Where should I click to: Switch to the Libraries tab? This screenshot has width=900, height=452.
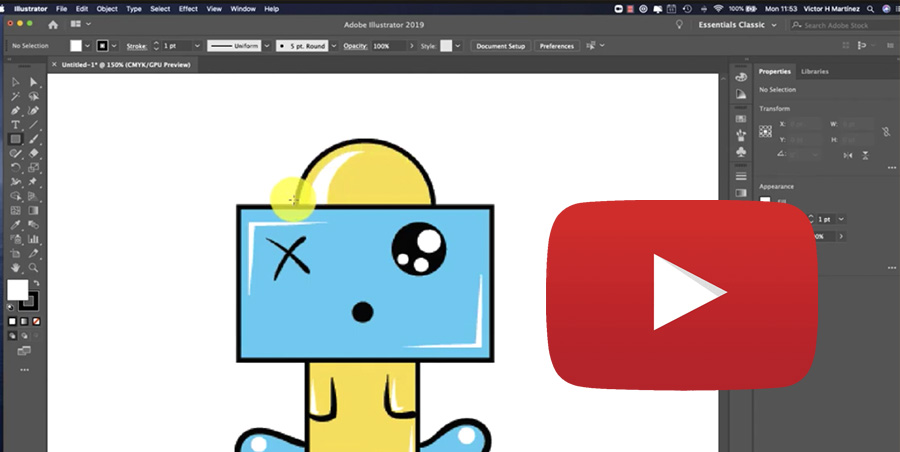[x=814, y=71]
